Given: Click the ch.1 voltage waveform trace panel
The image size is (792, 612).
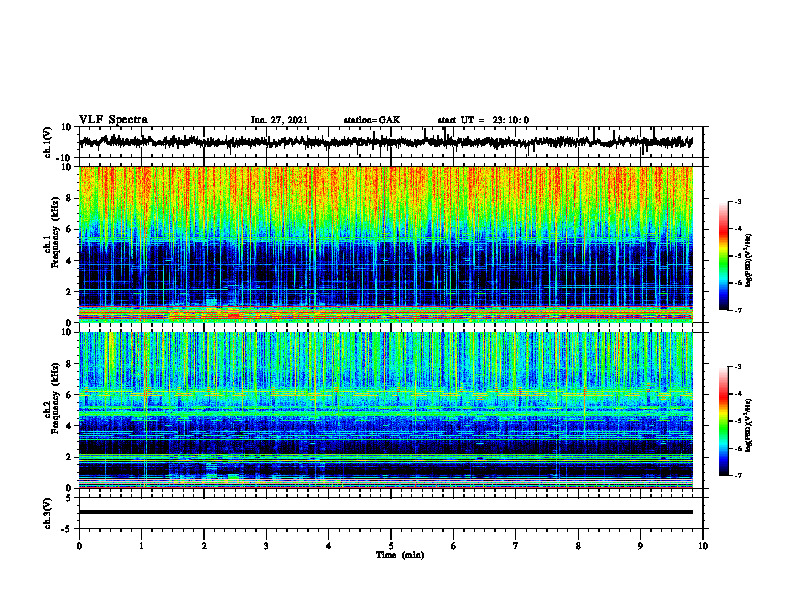Looking at the screenshot, I should coord(390,142).
